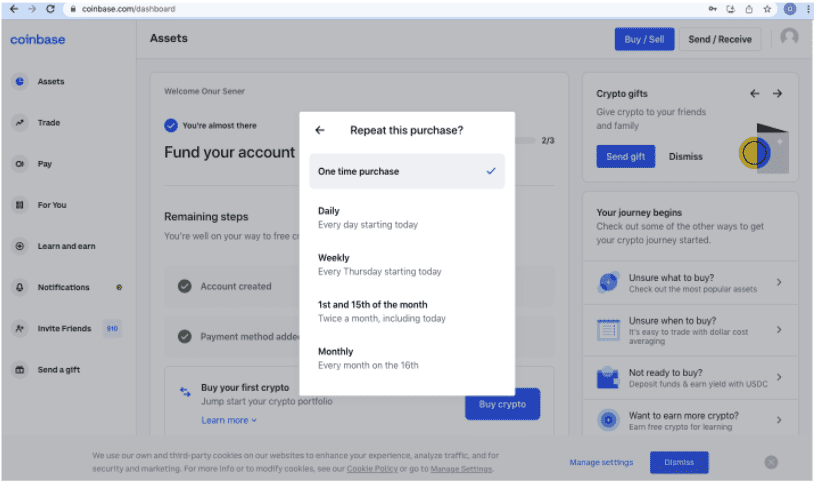The image size is (815, 484).
Task: Dismiss the cookie banner
Action: pyautogui.click(x=679, y=462)
